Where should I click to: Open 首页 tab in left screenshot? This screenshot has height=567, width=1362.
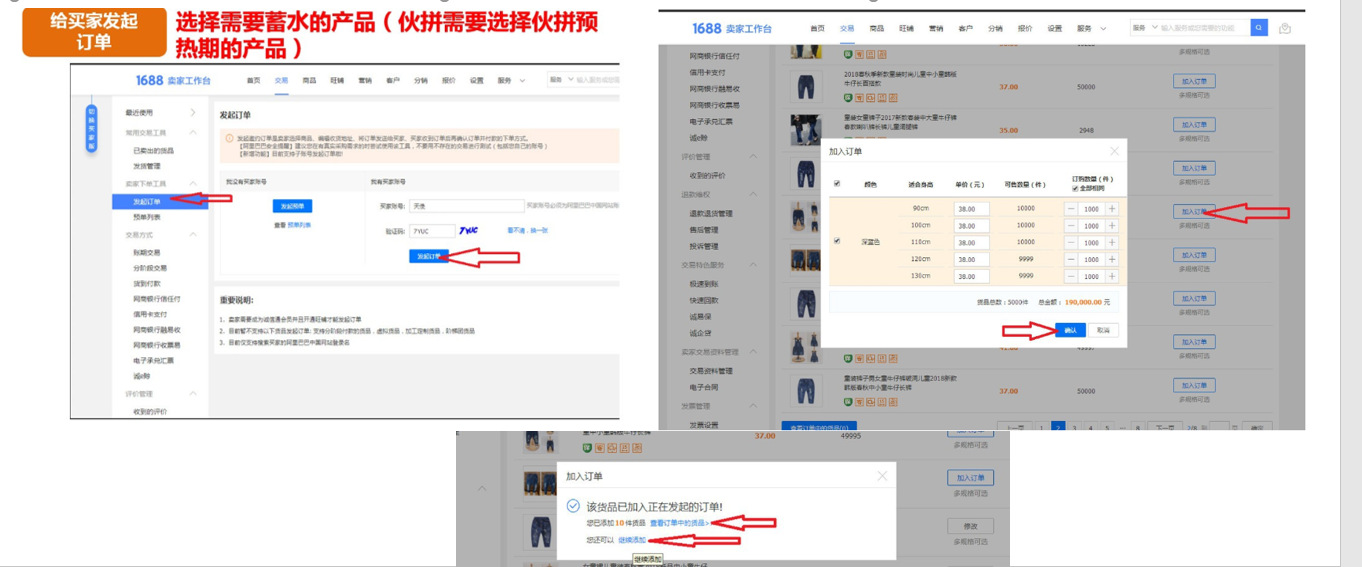click(x=253, y=80)
